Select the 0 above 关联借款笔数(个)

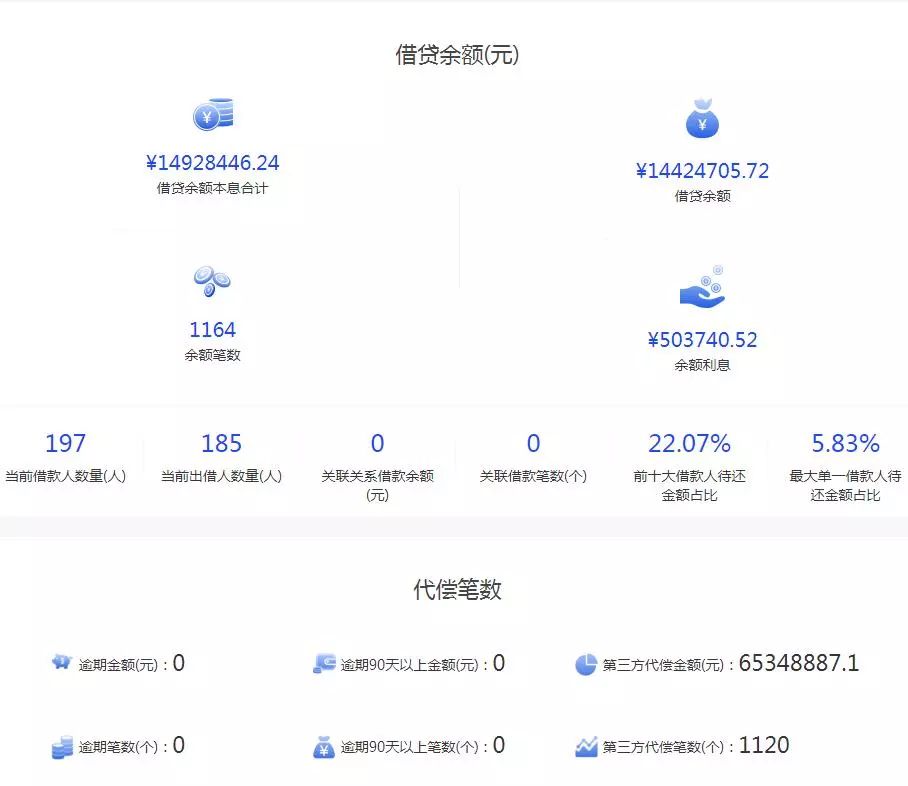pos(533,444)
